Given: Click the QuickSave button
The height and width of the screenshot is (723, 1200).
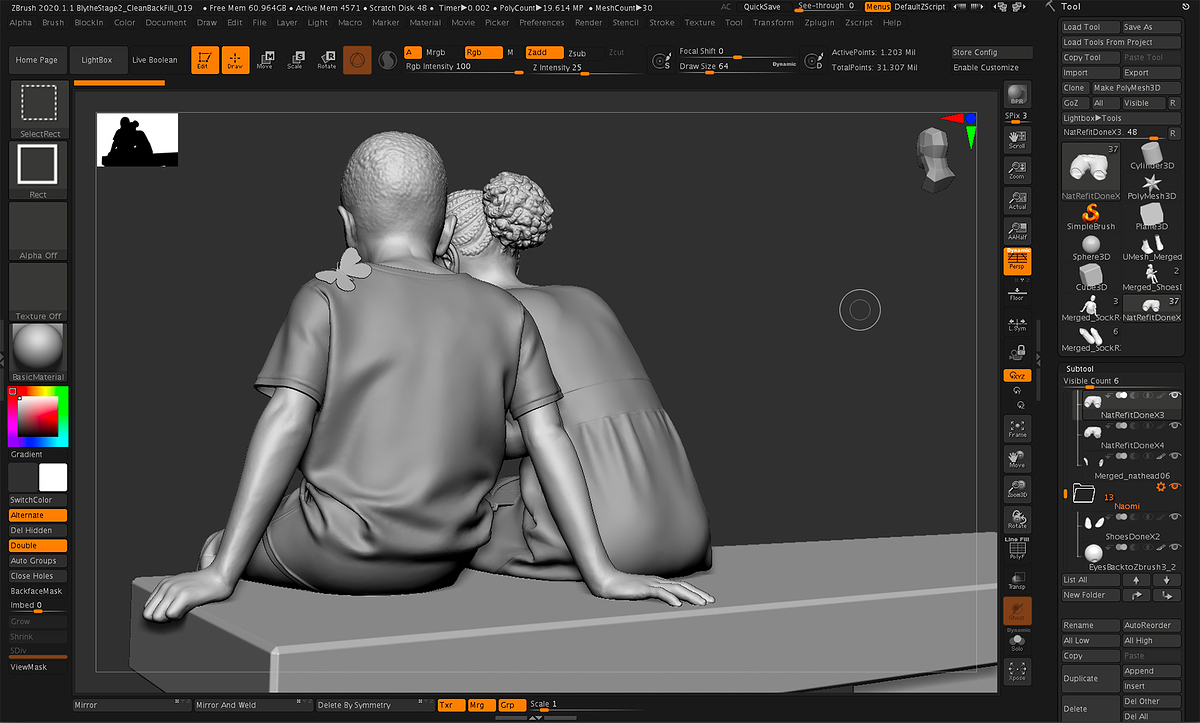Looking at the screenshot, I should pos(762,7).
